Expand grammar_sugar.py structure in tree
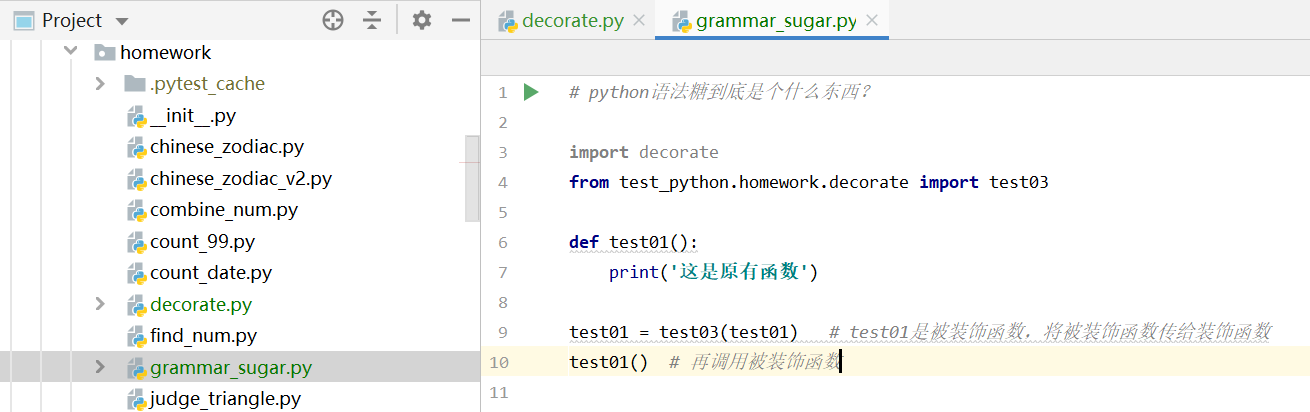Image resolution: width=1310 pixels, height=412 pixels. click(100, 367)
